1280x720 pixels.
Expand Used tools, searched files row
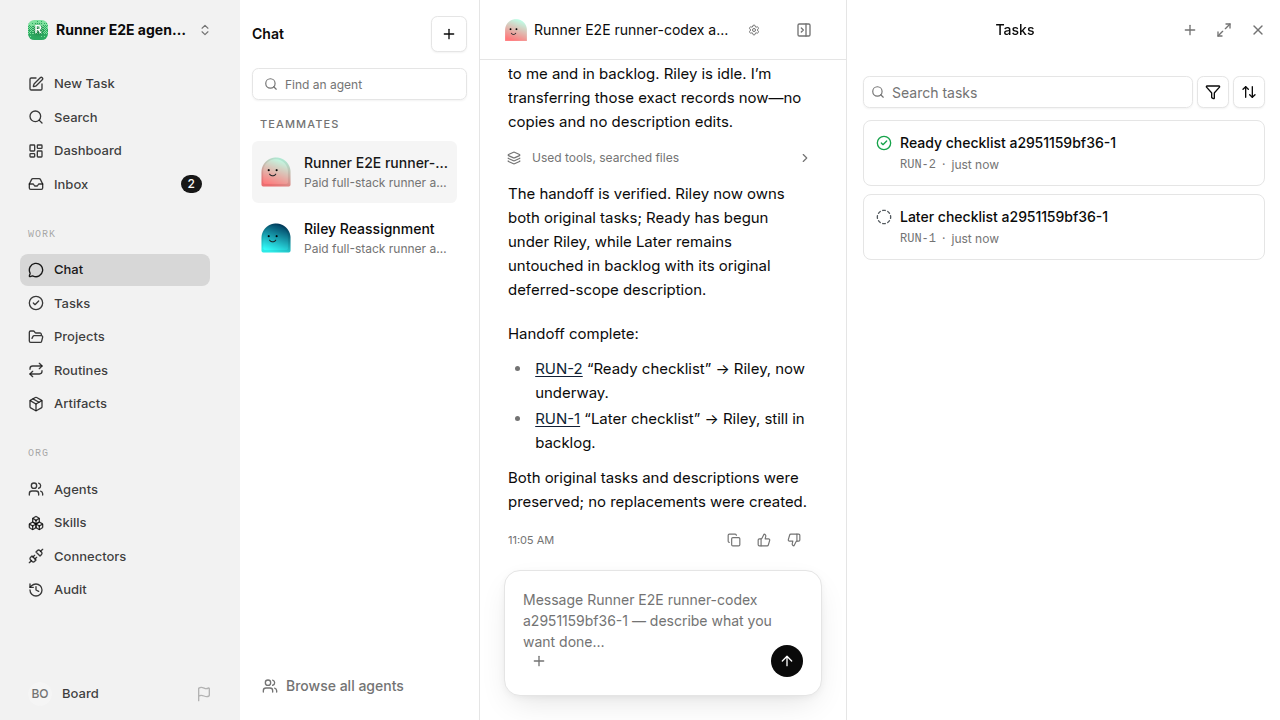[659, 158]
